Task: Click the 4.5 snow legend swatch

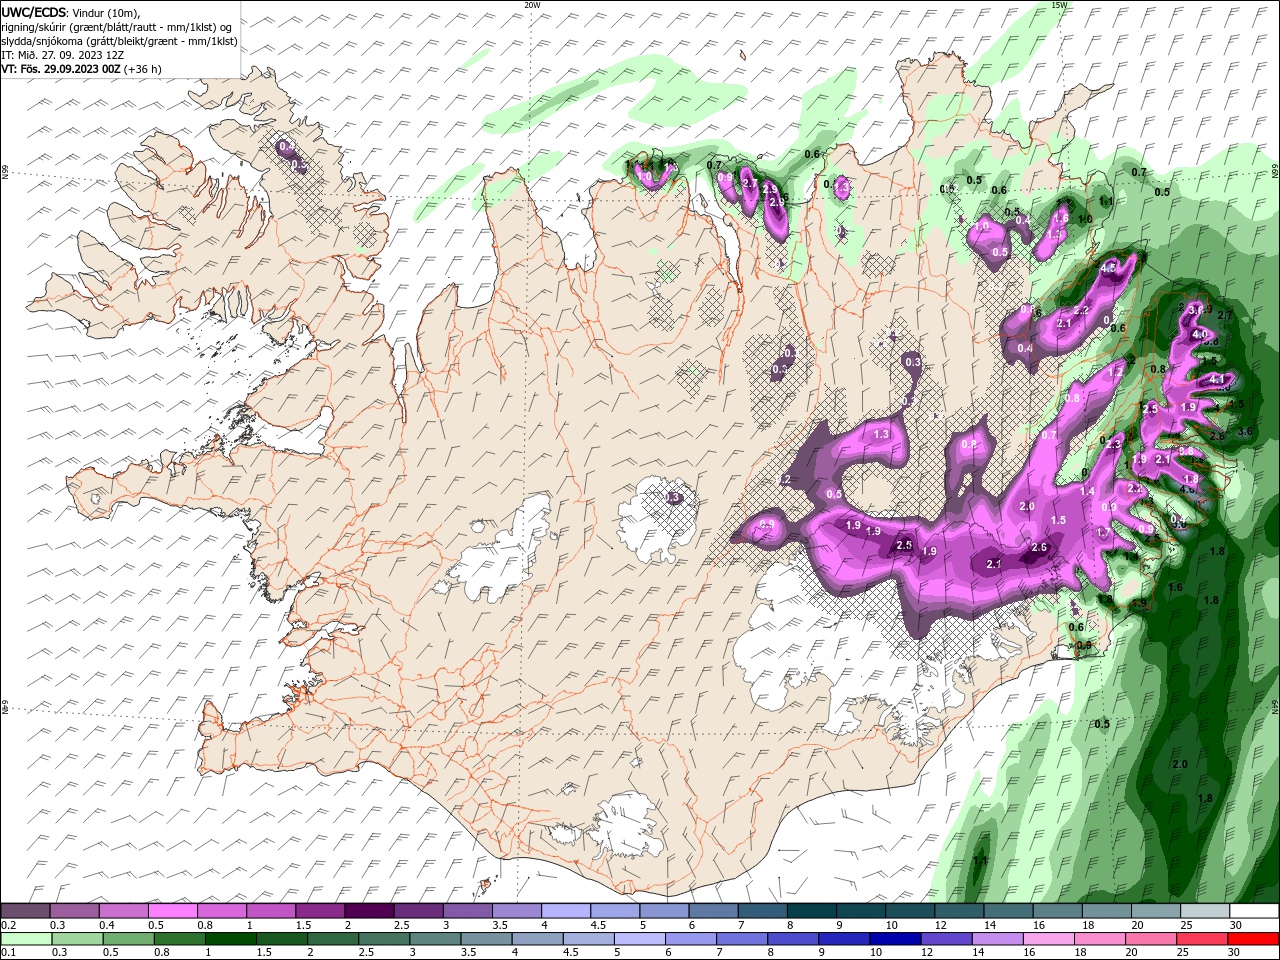Action: point(614,911)
